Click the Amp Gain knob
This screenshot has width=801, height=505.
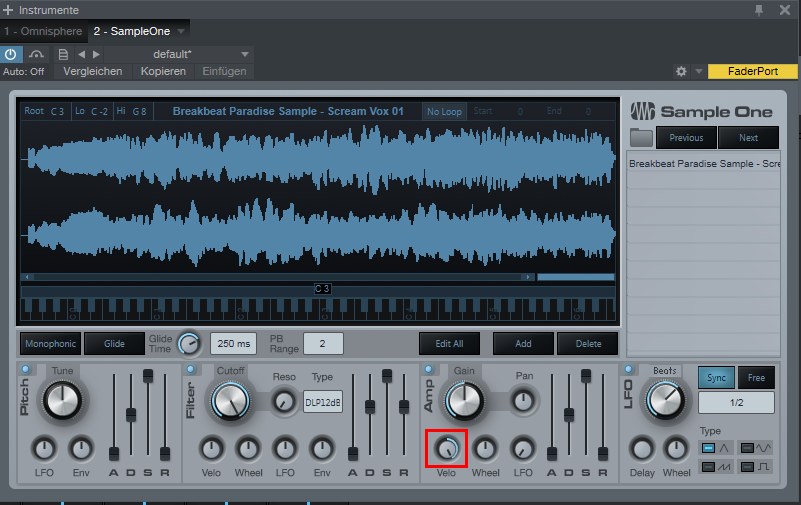tap(464, 400)
